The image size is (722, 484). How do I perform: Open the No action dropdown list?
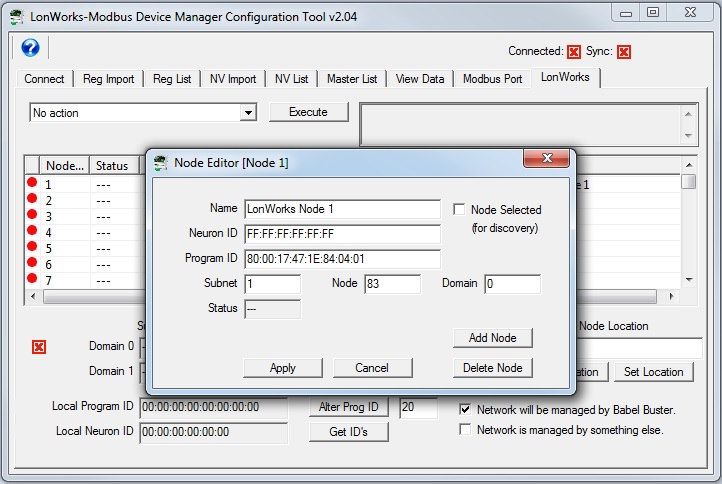pos(248,113)
